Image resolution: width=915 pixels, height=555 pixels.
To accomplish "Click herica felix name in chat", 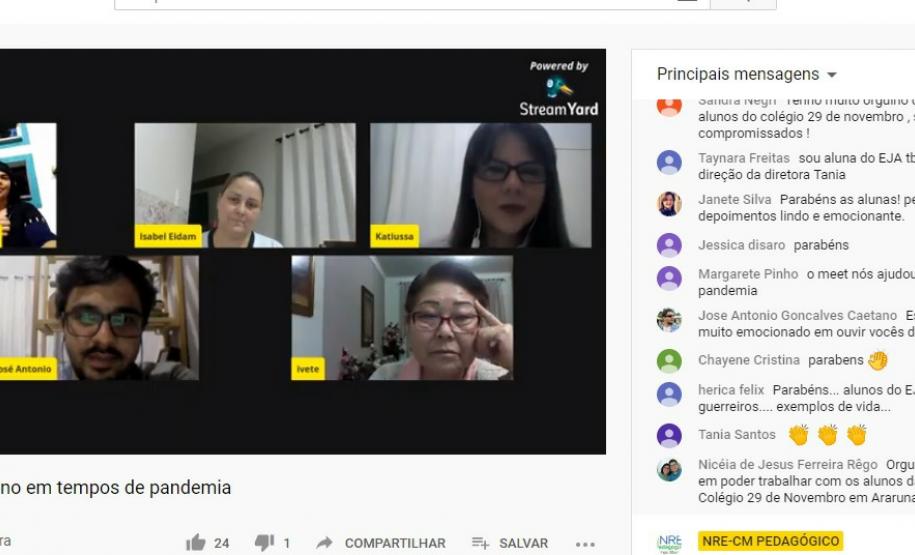I will (731, 390).
